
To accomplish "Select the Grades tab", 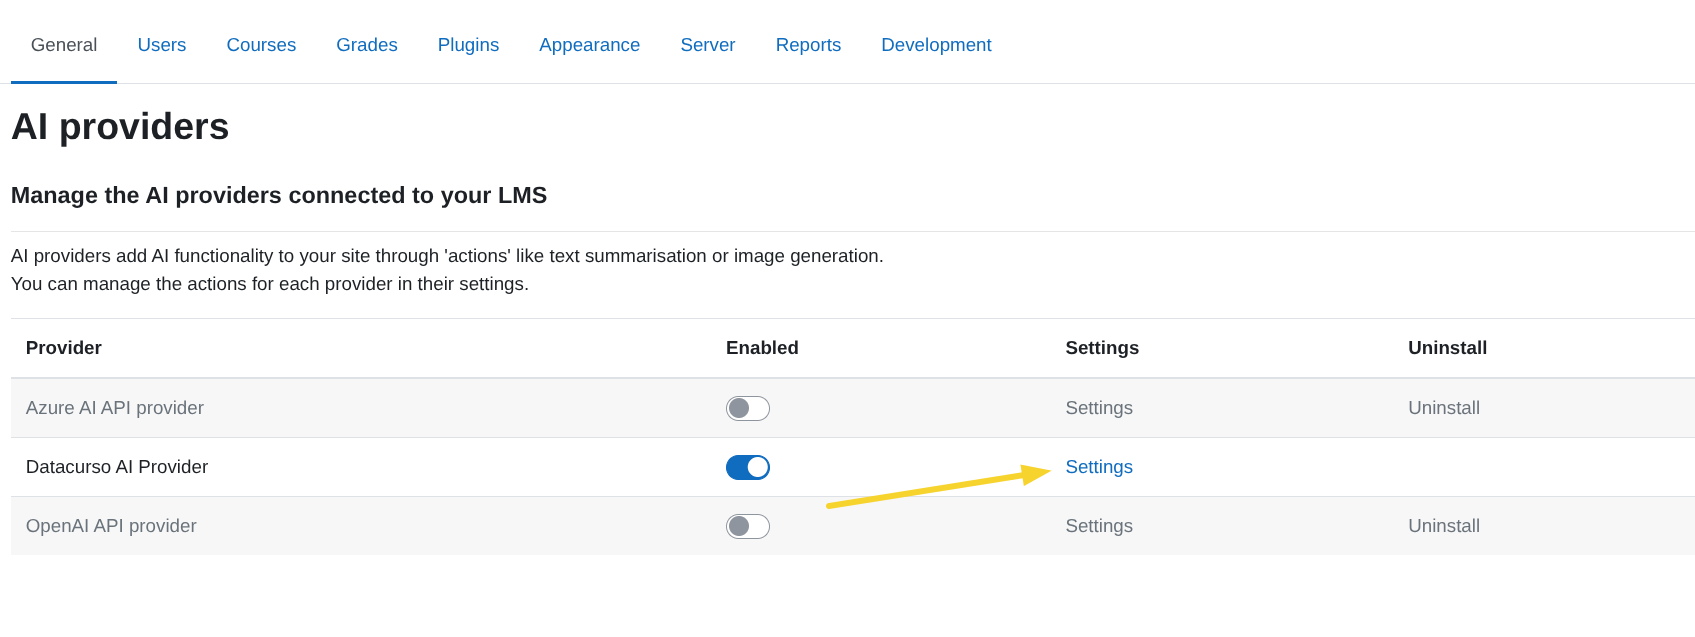I will [366, 45].
